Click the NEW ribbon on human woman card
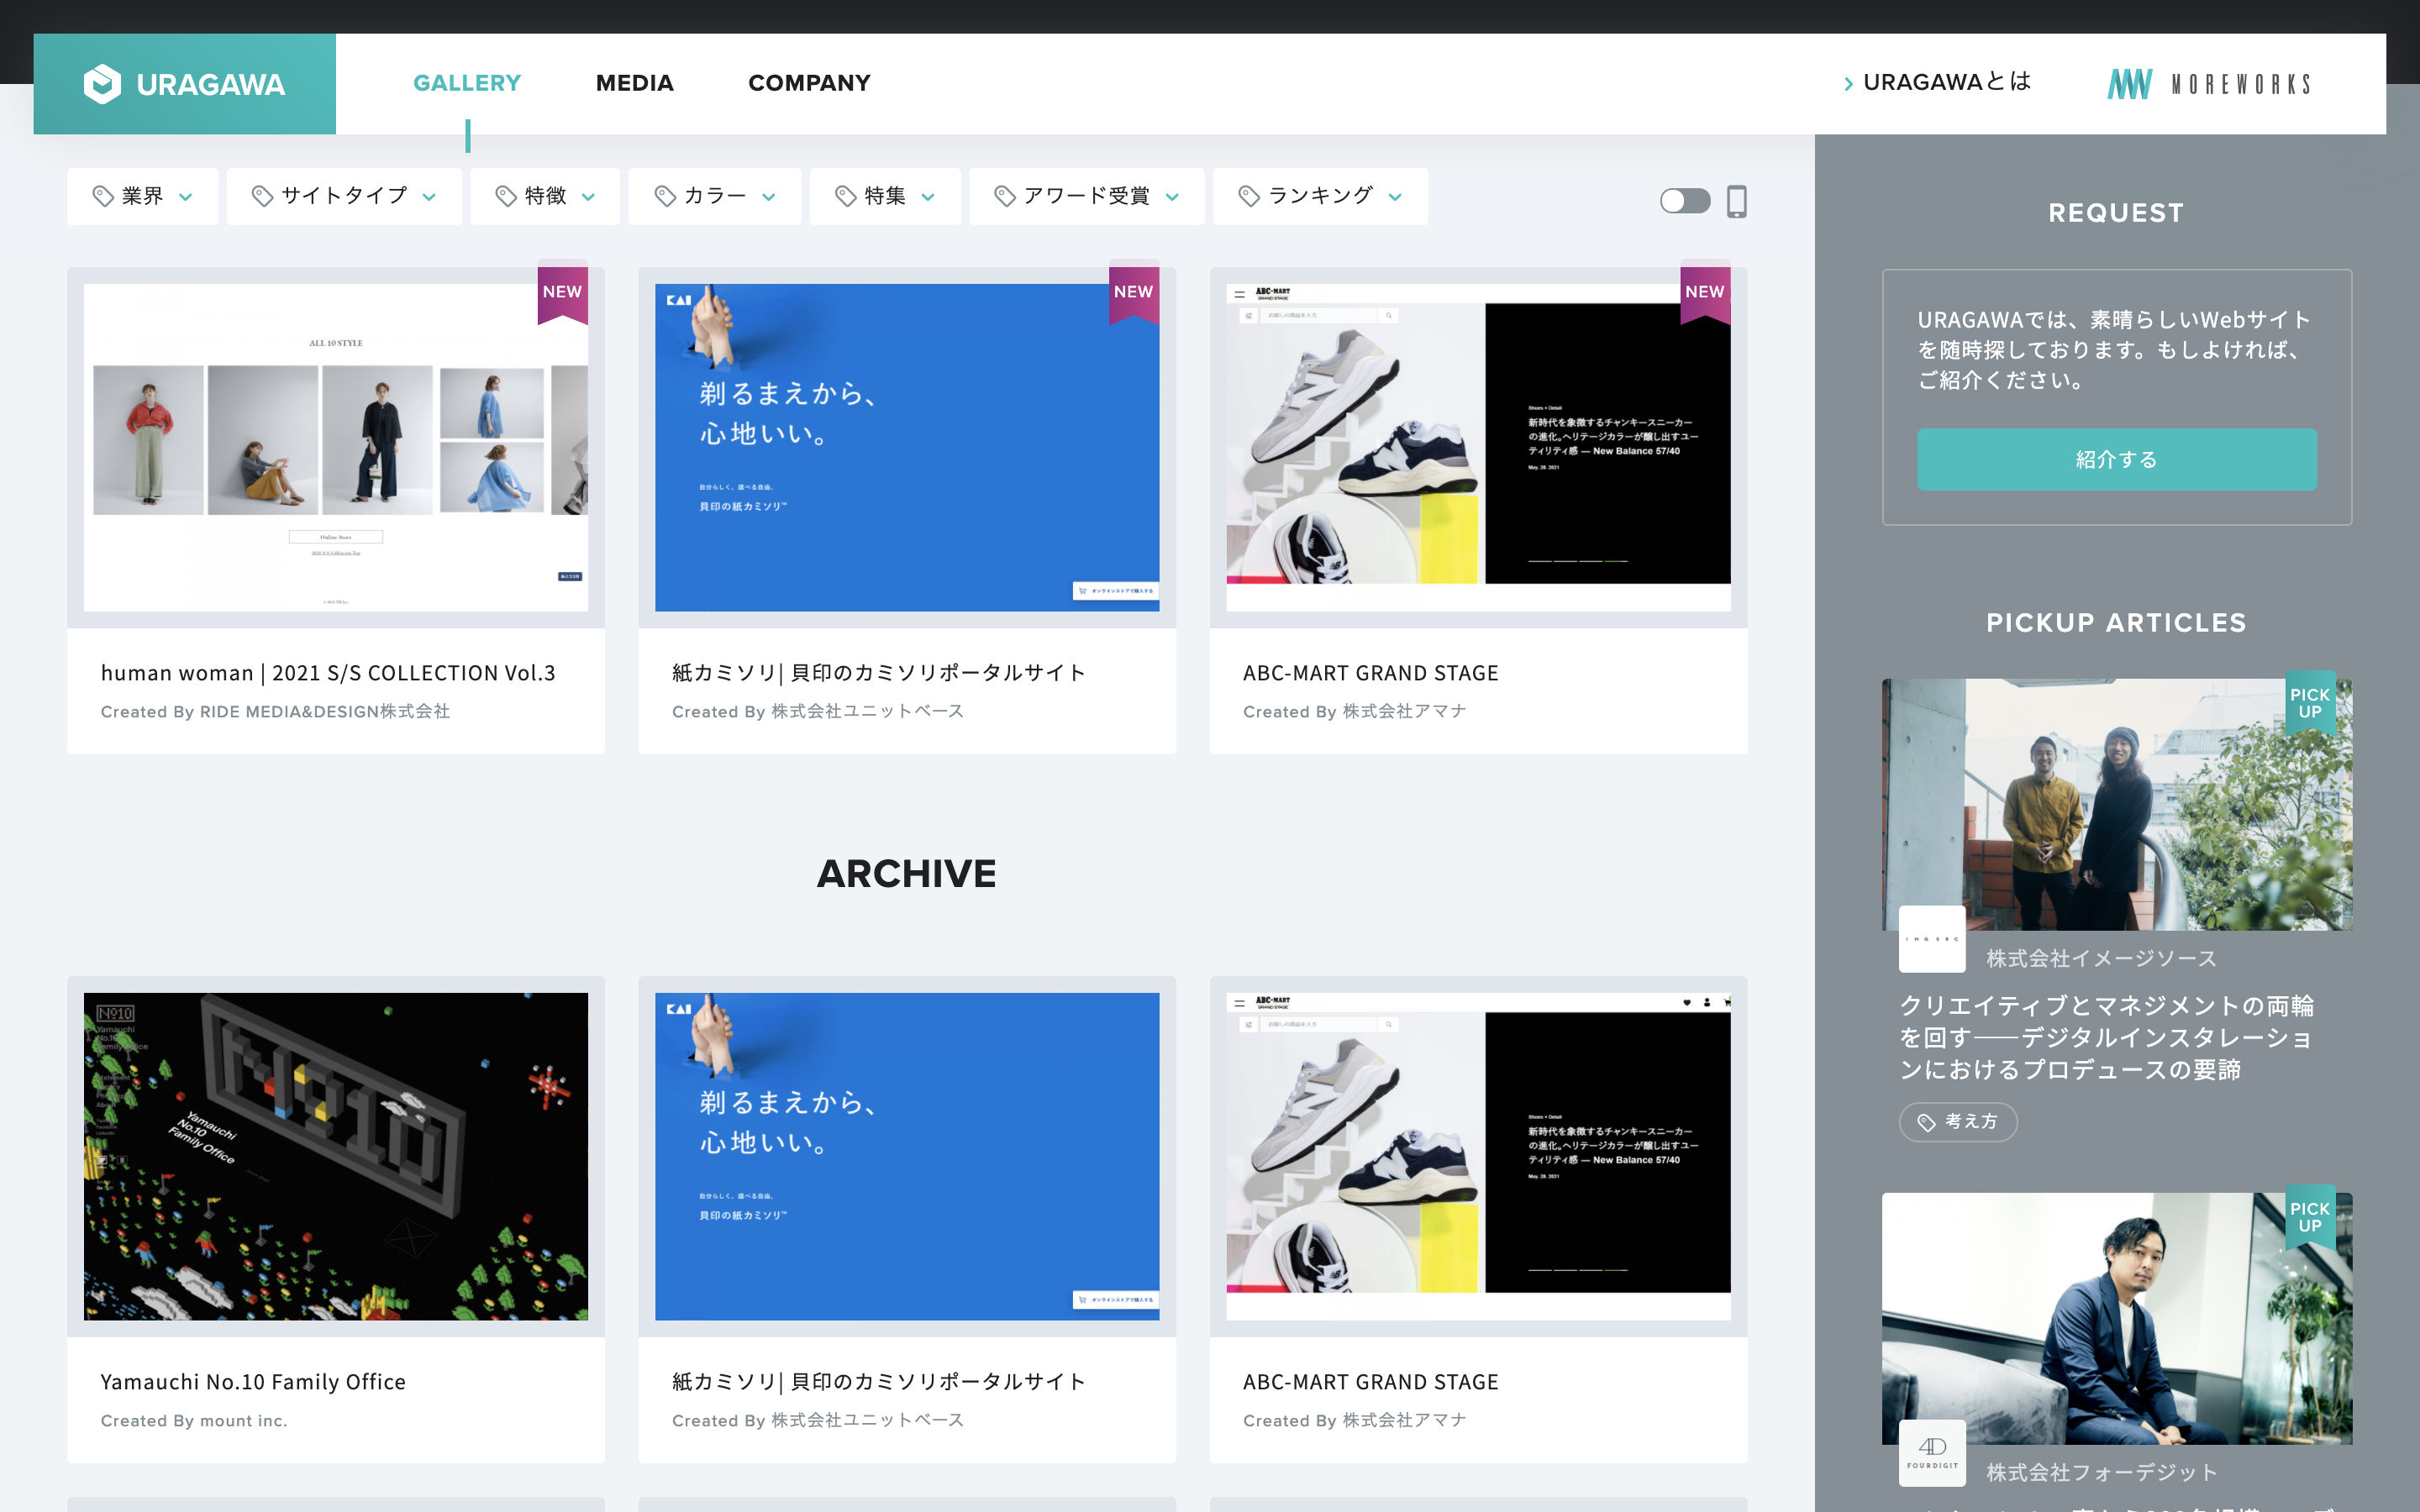This screenshot has height=1512, width=2420. (562, 294)
